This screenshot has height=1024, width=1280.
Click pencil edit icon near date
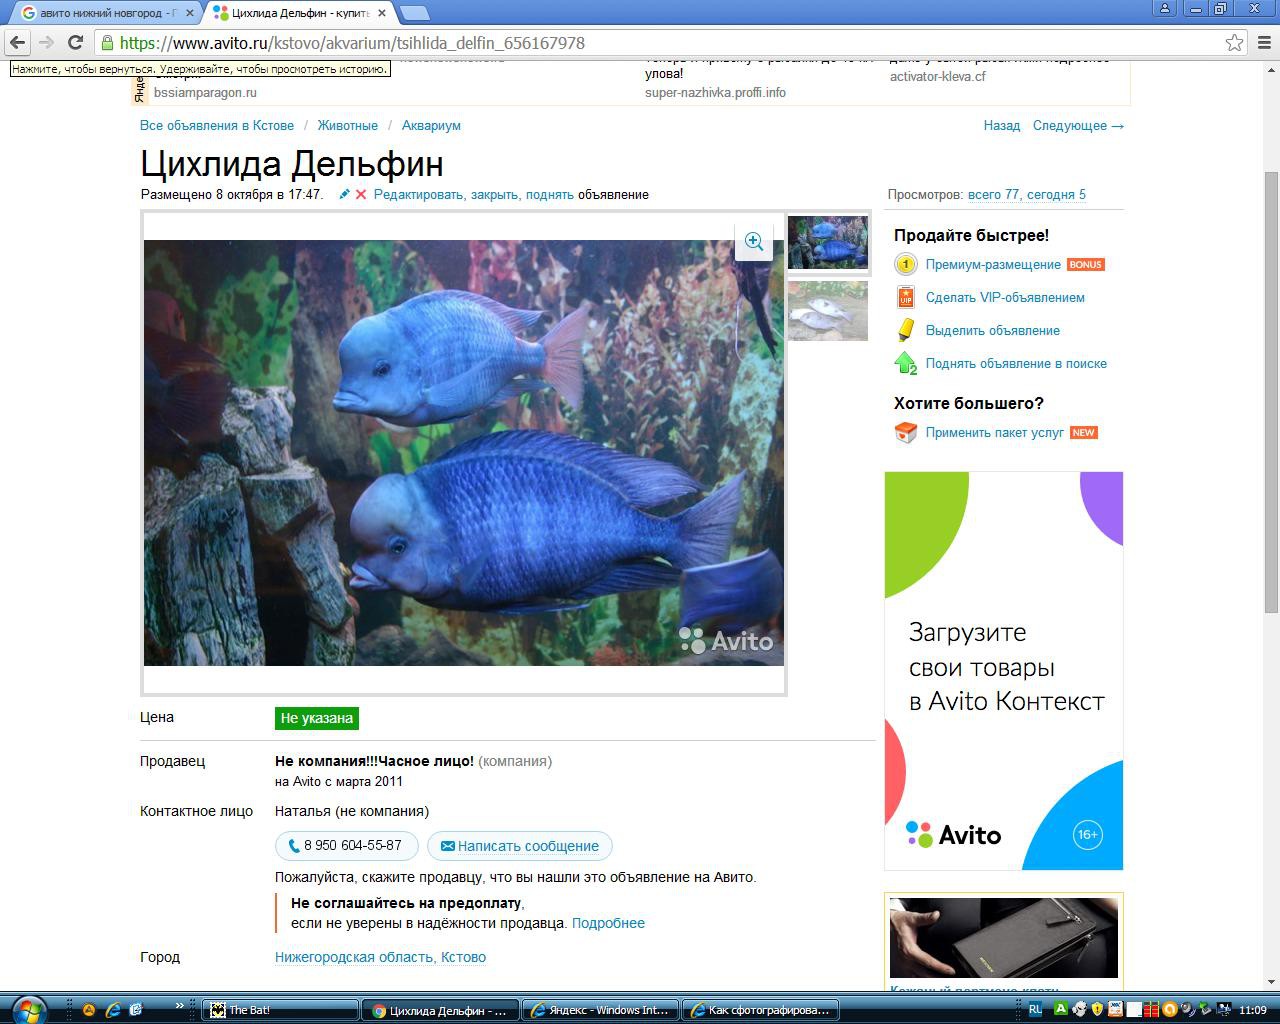tap(344, 194)
